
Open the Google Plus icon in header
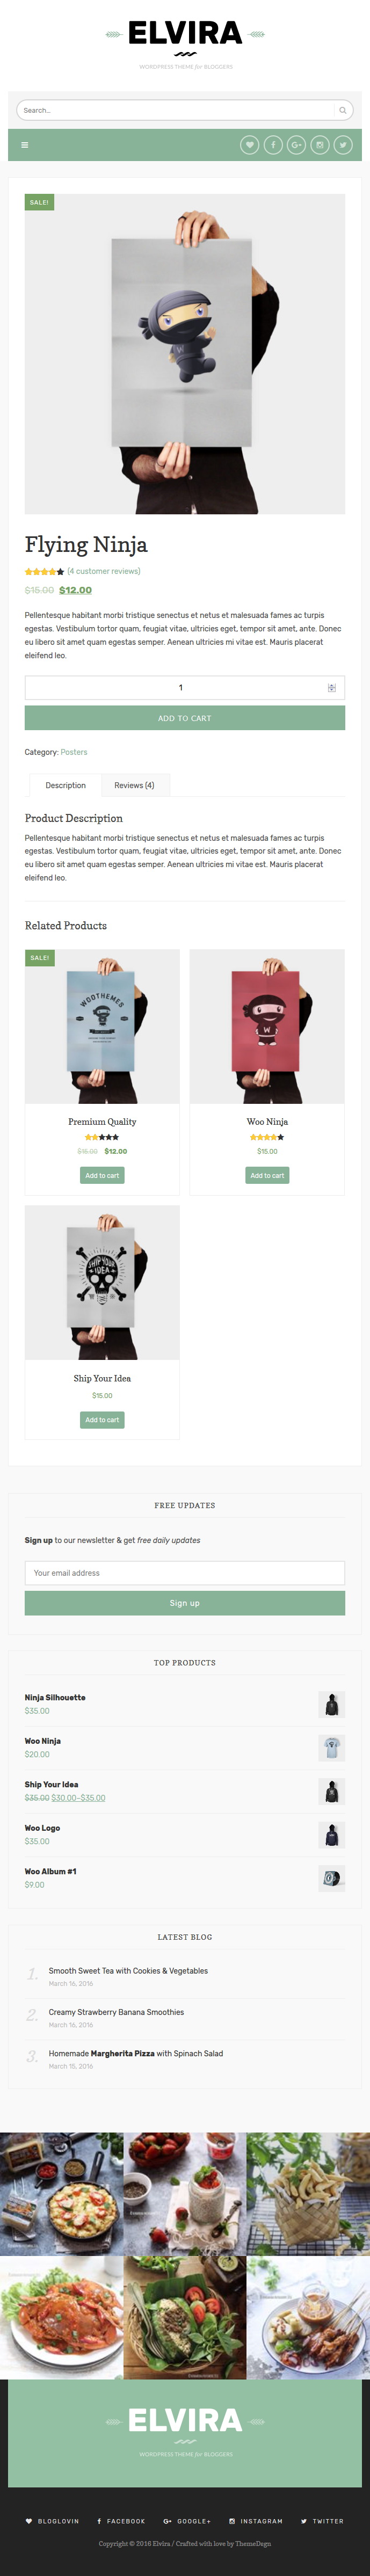pos(296,145)
